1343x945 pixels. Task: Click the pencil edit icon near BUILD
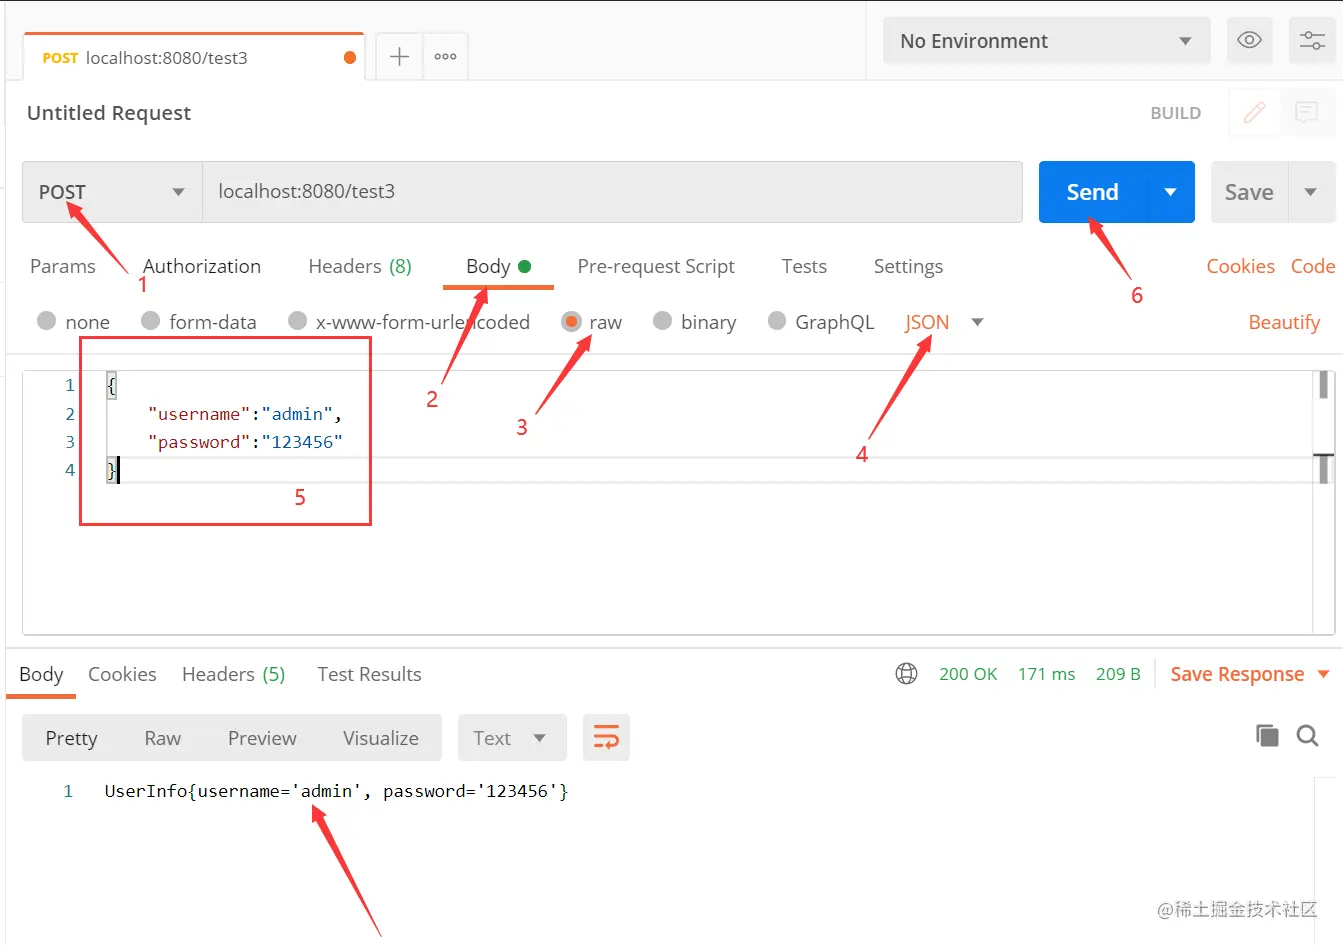pyautogui.click(x=1254, y=113)
